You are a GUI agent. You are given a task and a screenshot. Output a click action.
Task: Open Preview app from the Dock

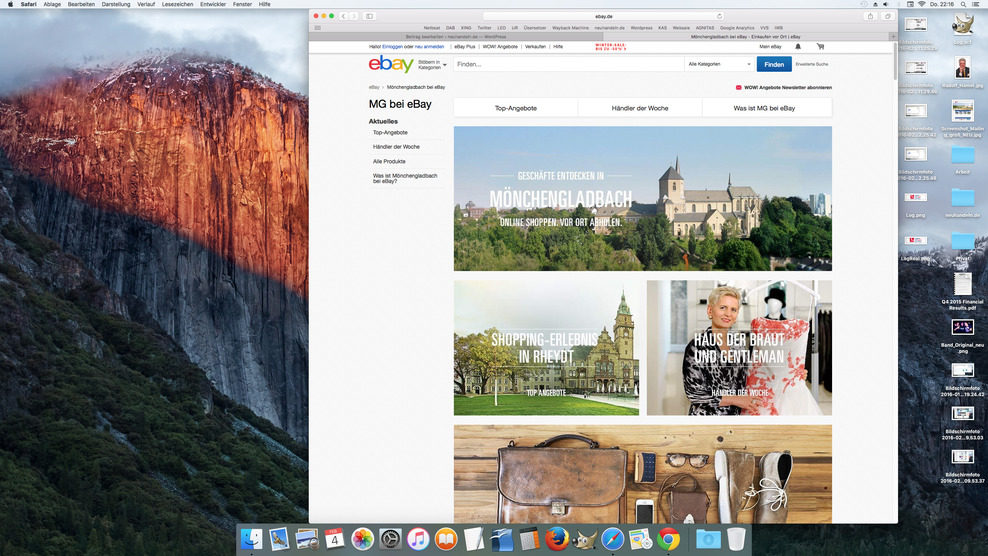tap(307, 540)
